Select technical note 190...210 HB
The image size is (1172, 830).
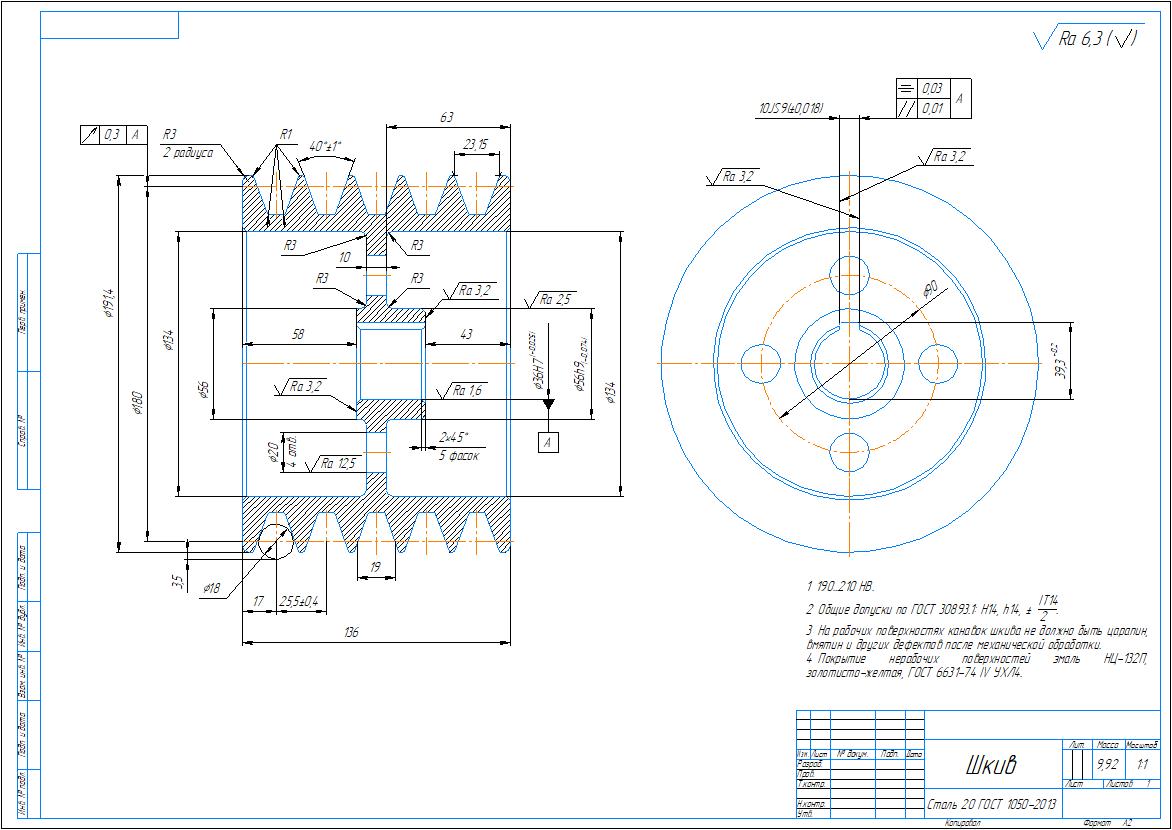coord(840,586)
